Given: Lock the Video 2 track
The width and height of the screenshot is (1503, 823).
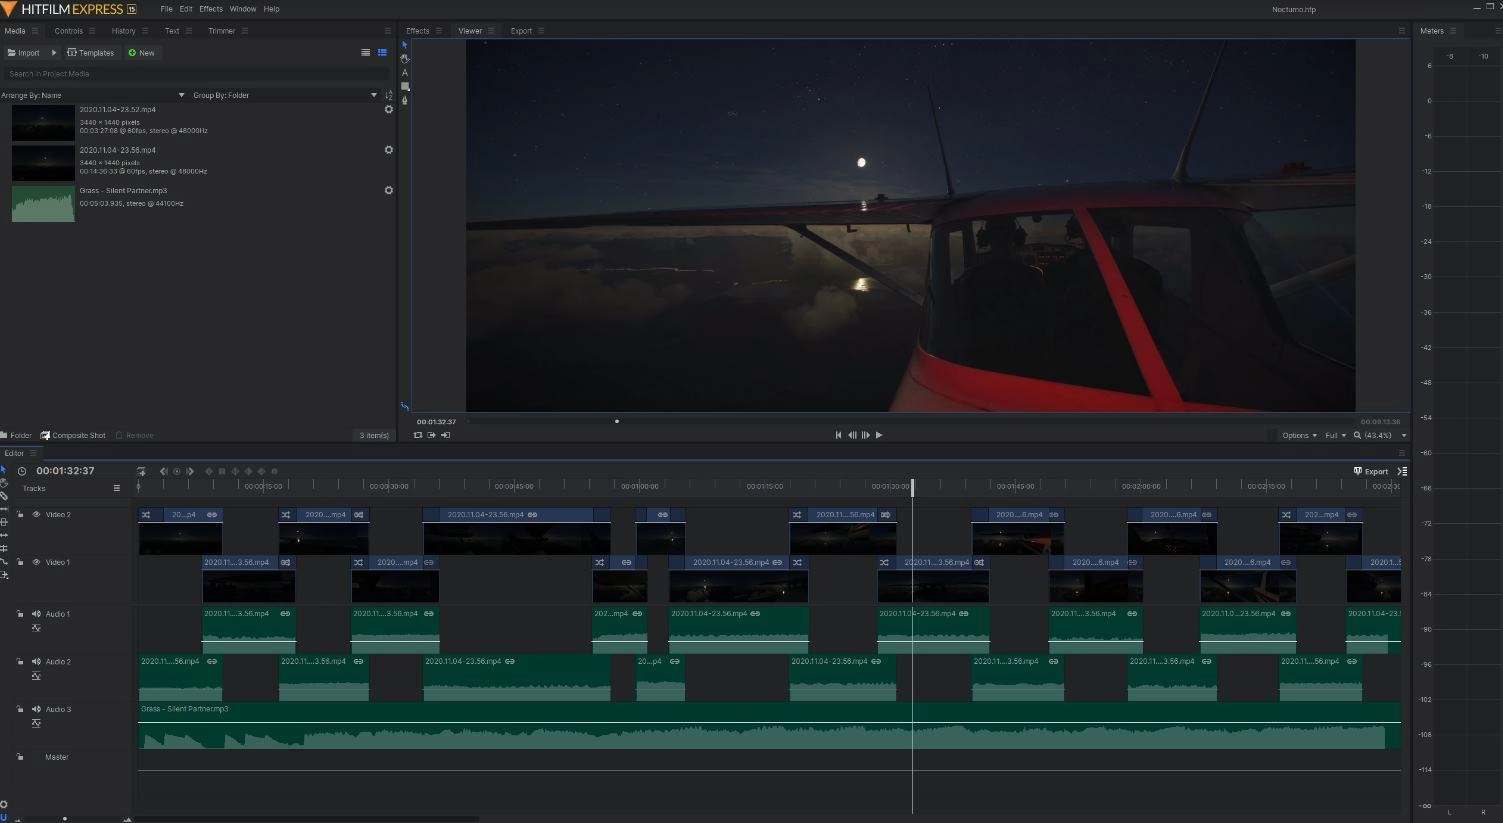Looking at the screenshot, I should [x=20, y=515].
